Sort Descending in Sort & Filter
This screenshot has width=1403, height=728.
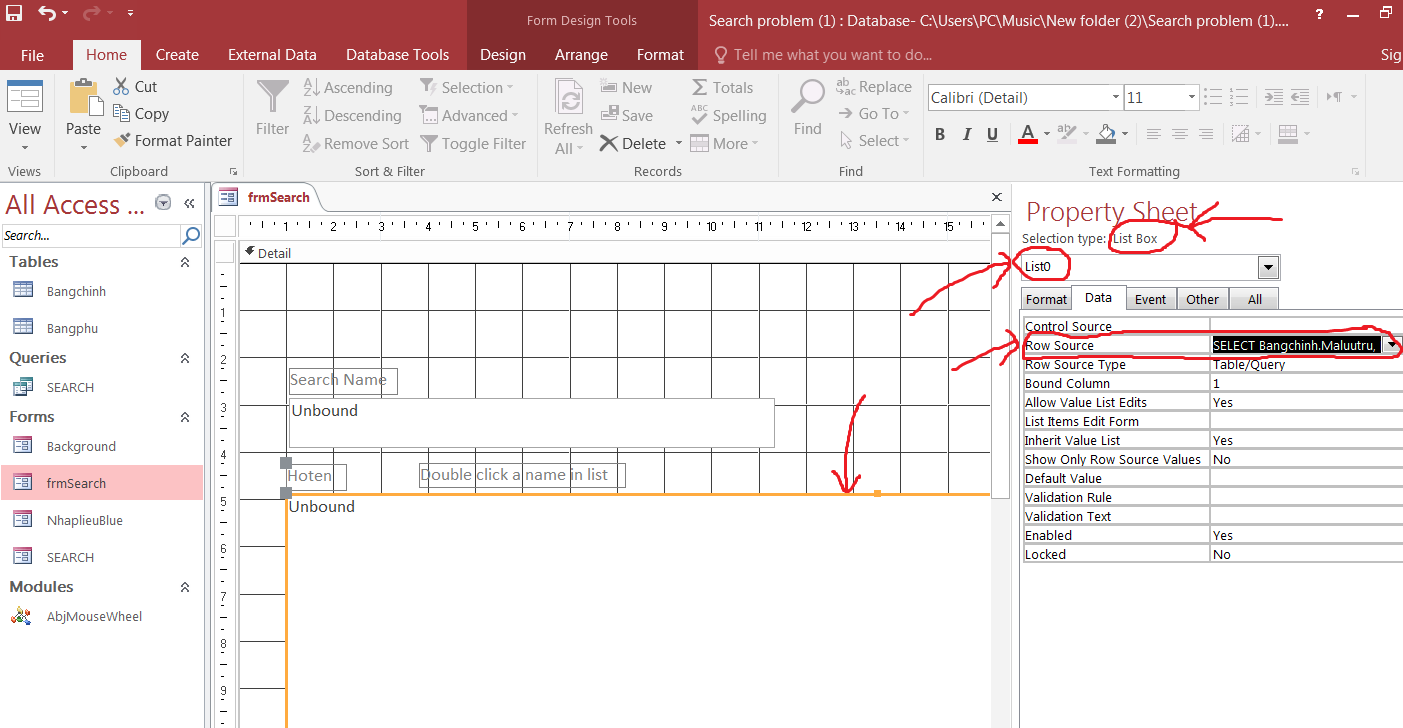[352, 116]
